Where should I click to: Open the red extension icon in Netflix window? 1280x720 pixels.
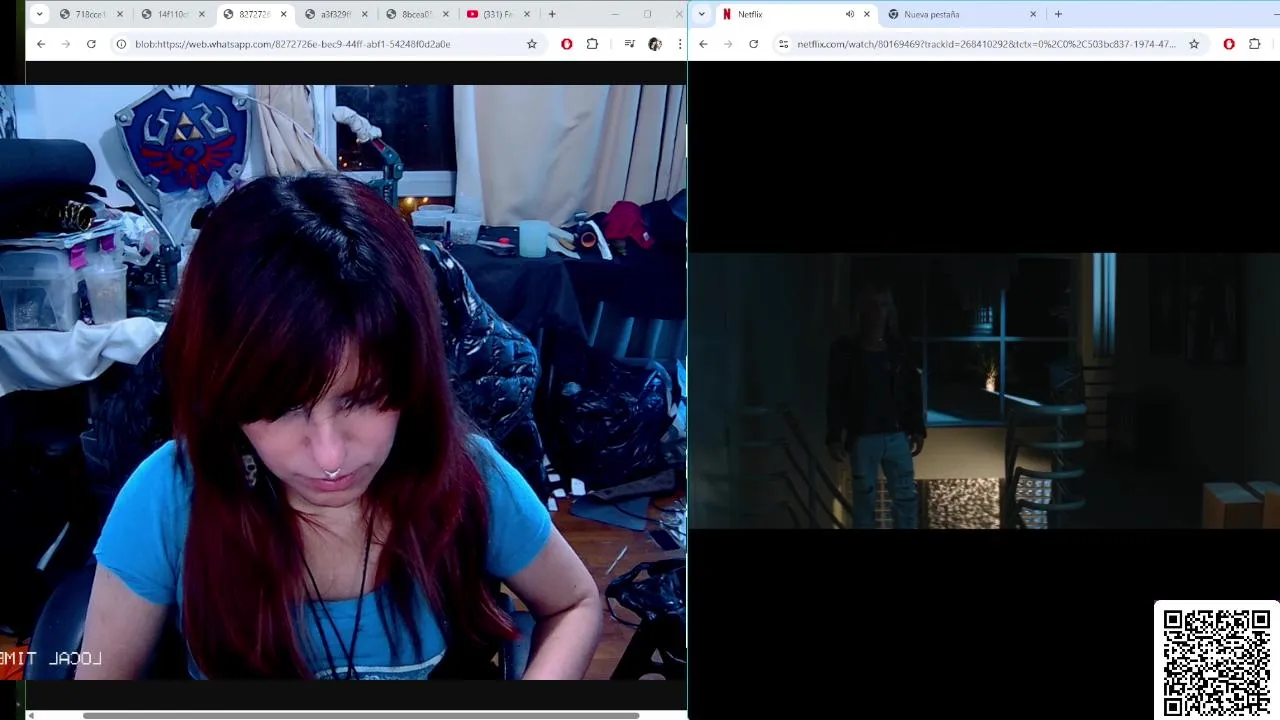pyautogui.click(x=1229, y=44)
